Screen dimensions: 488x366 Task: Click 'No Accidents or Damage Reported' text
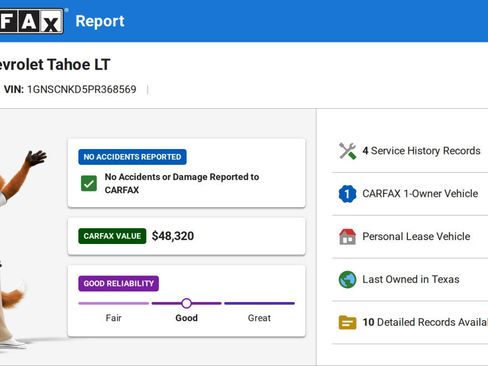pos(182,183)
